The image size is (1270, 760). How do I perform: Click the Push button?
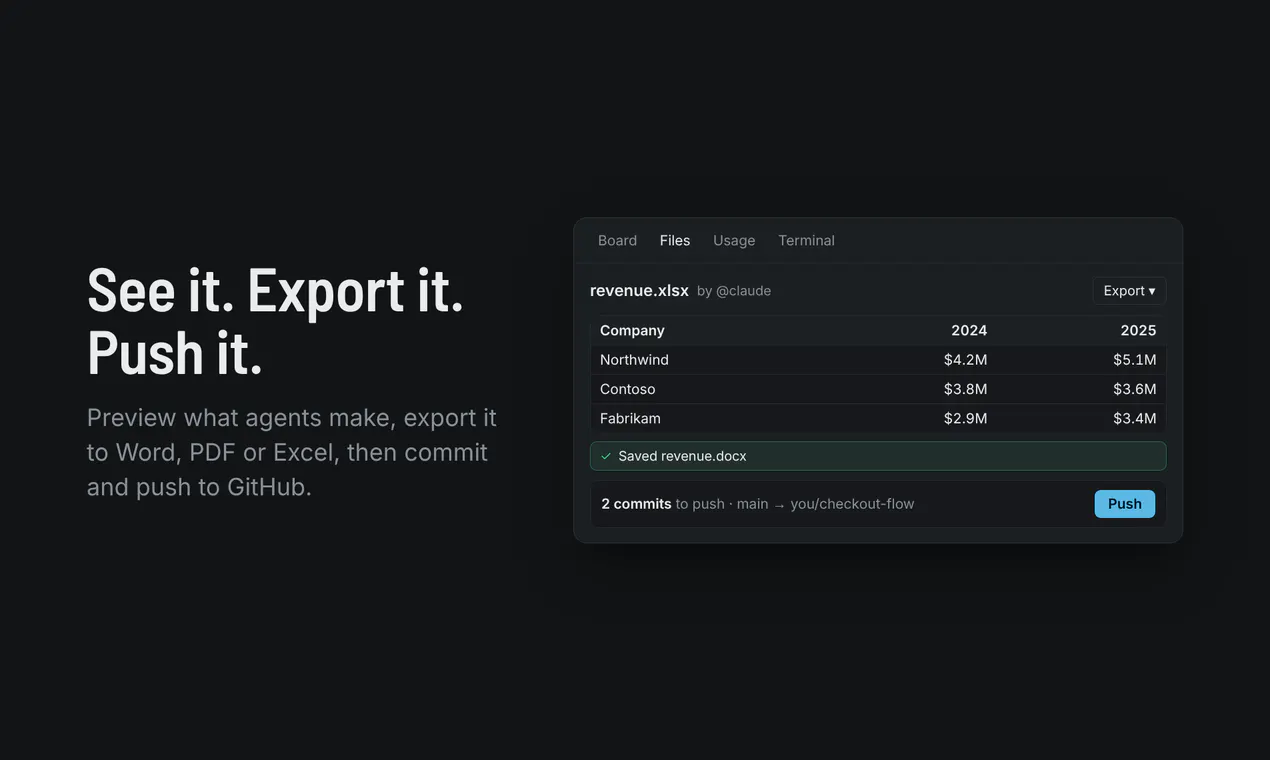click(1124, 504)
